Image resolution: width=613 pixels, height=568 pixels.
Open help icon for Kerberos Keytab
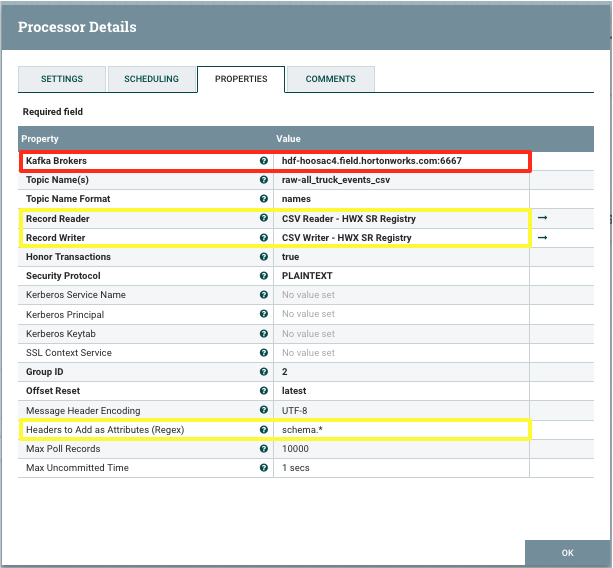(264, 333)
